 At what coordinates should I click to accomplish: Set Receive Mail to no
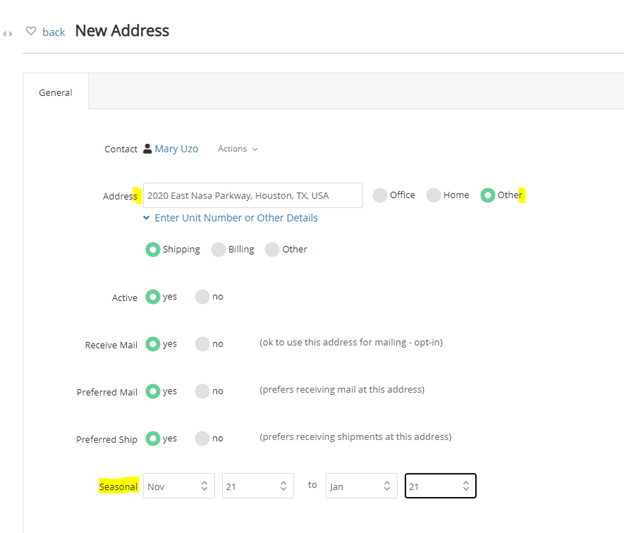202,344
